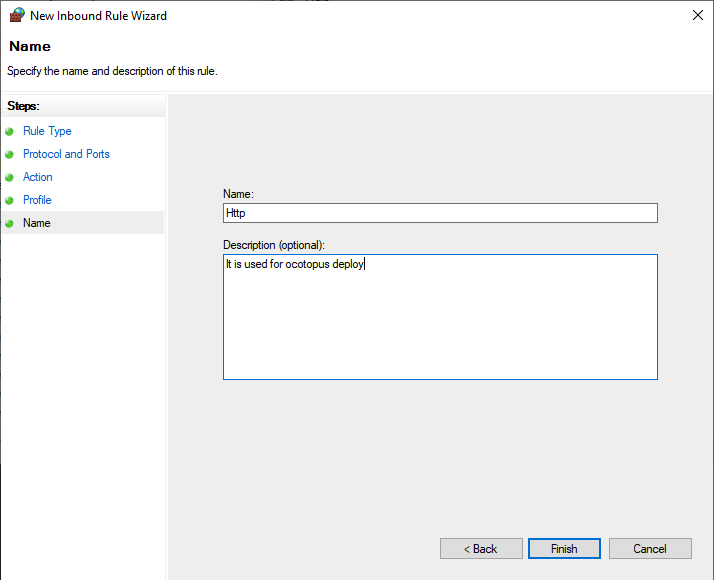Screen dimensions: 714x580
Task: Click the "Steps:" sidebar header
Action: (x=23, y=105)
